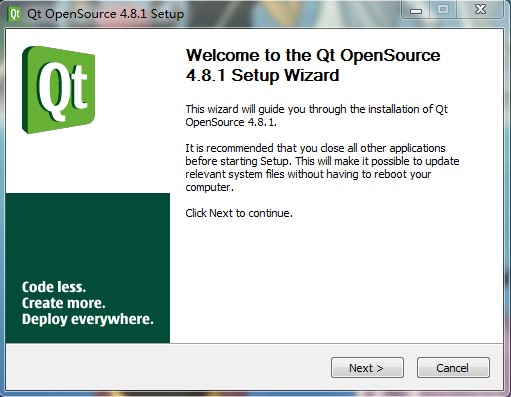Select 'Code less.' slogan text
The width and height of the screenshot is (511, 397).
pos(54,287)
